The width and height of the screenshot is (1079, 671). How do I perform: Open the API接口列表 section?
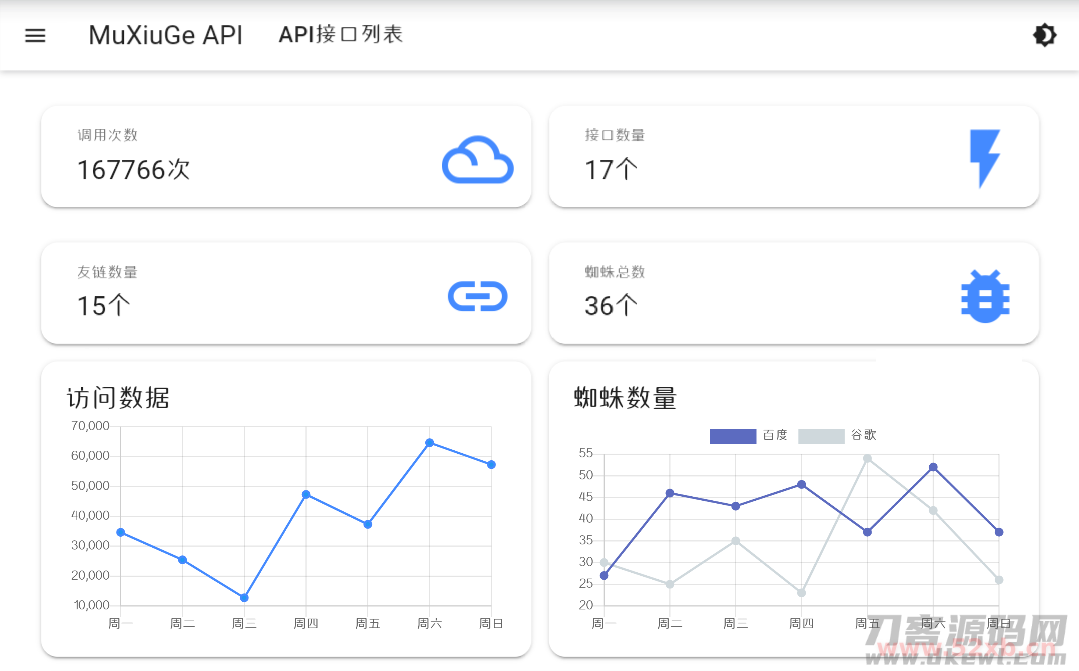point(341,33)
